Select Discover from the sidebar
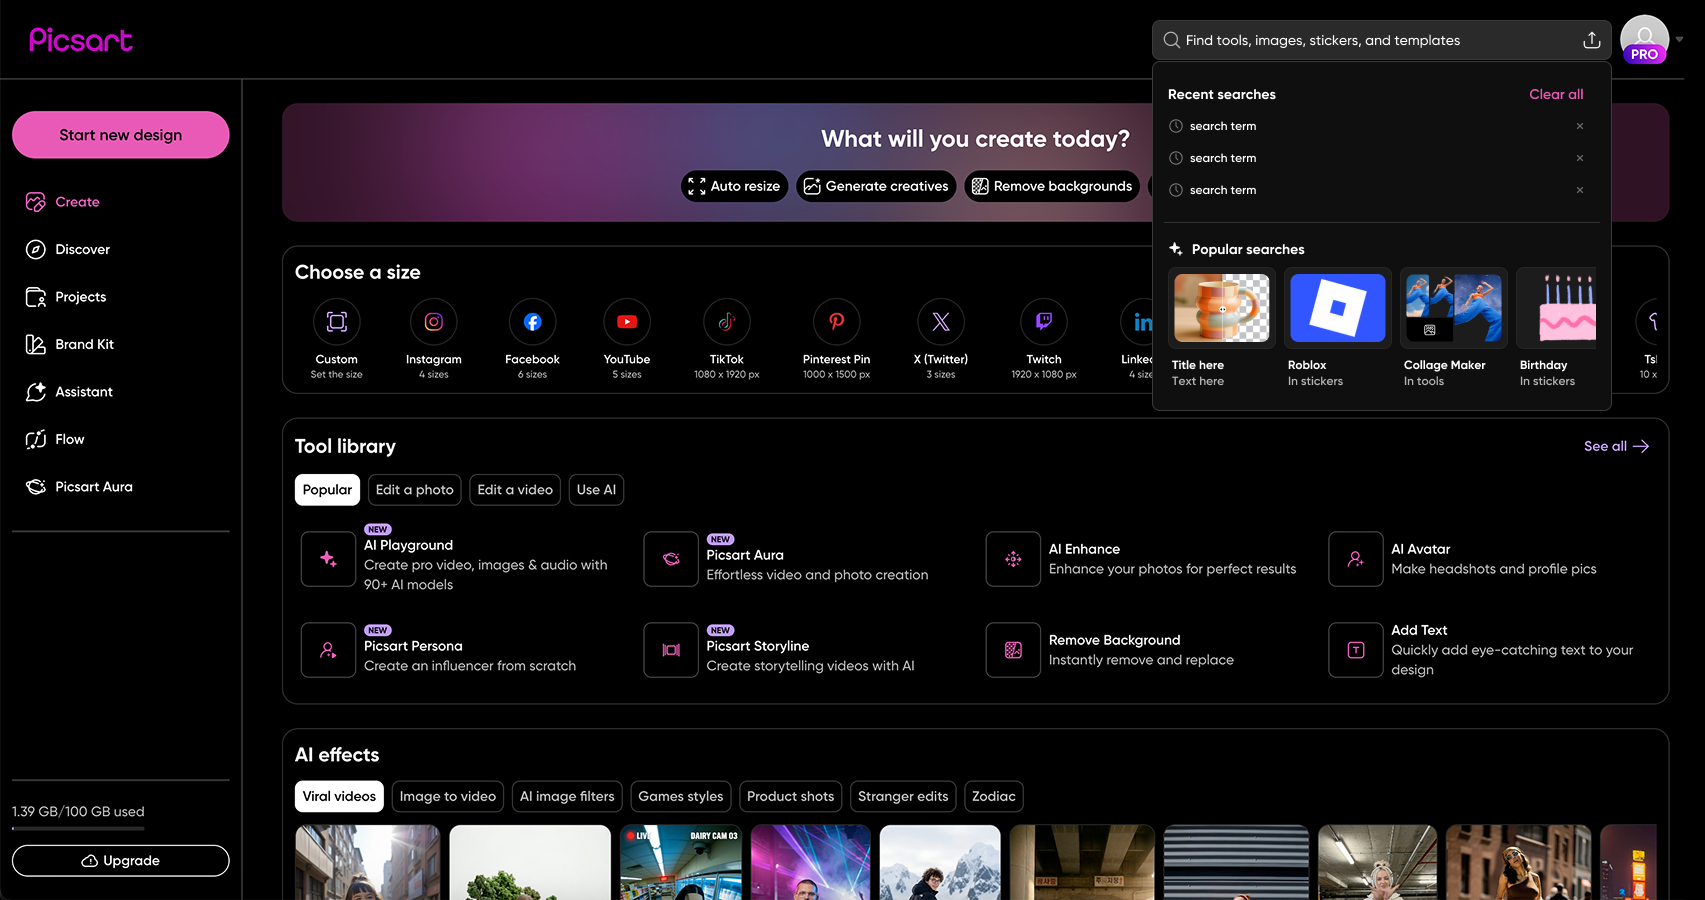This screenshot has width=1705, height=900. point(82,249)
